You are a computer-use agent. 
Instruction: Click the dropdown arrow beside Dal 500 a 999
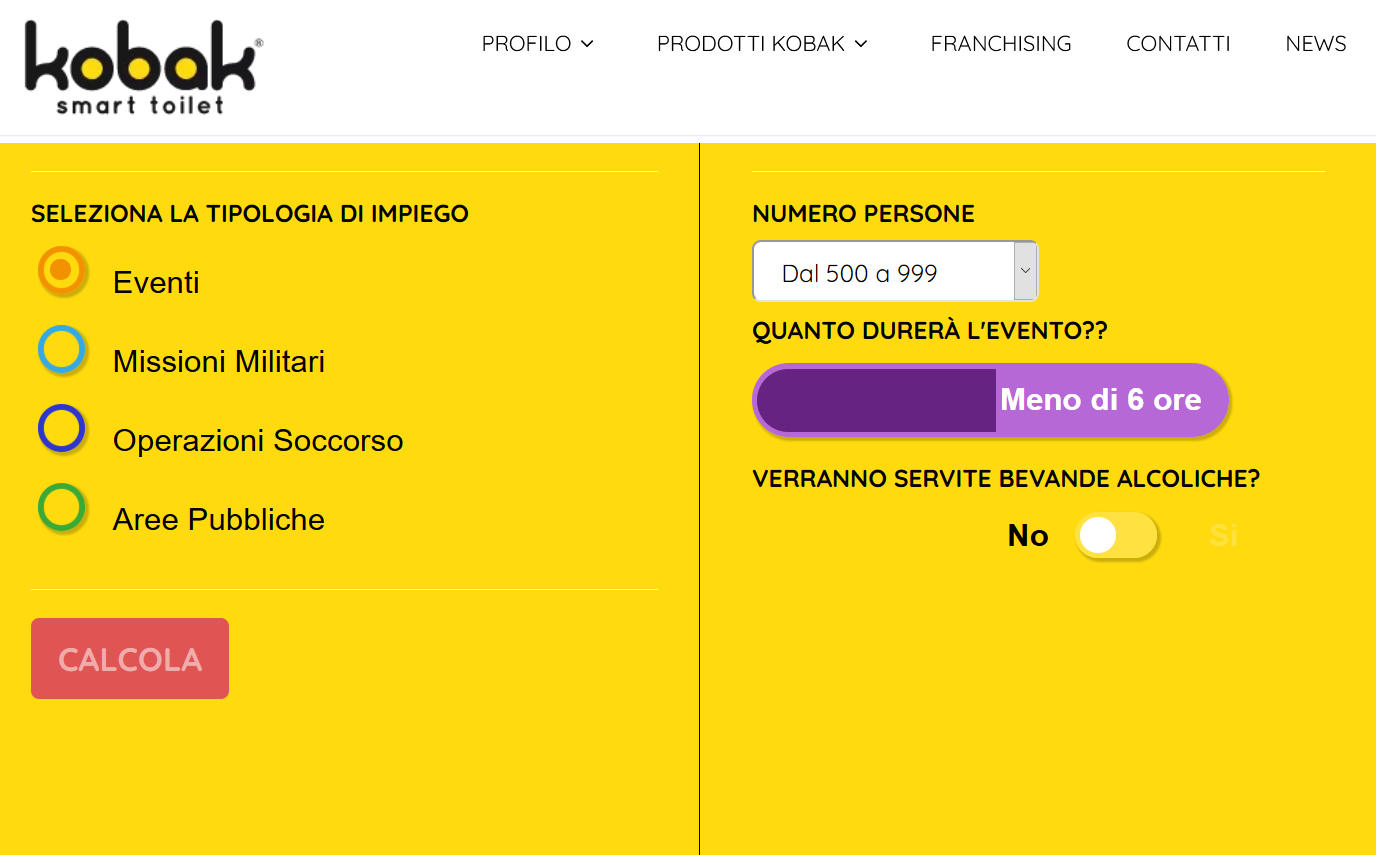click(1025, 271)
